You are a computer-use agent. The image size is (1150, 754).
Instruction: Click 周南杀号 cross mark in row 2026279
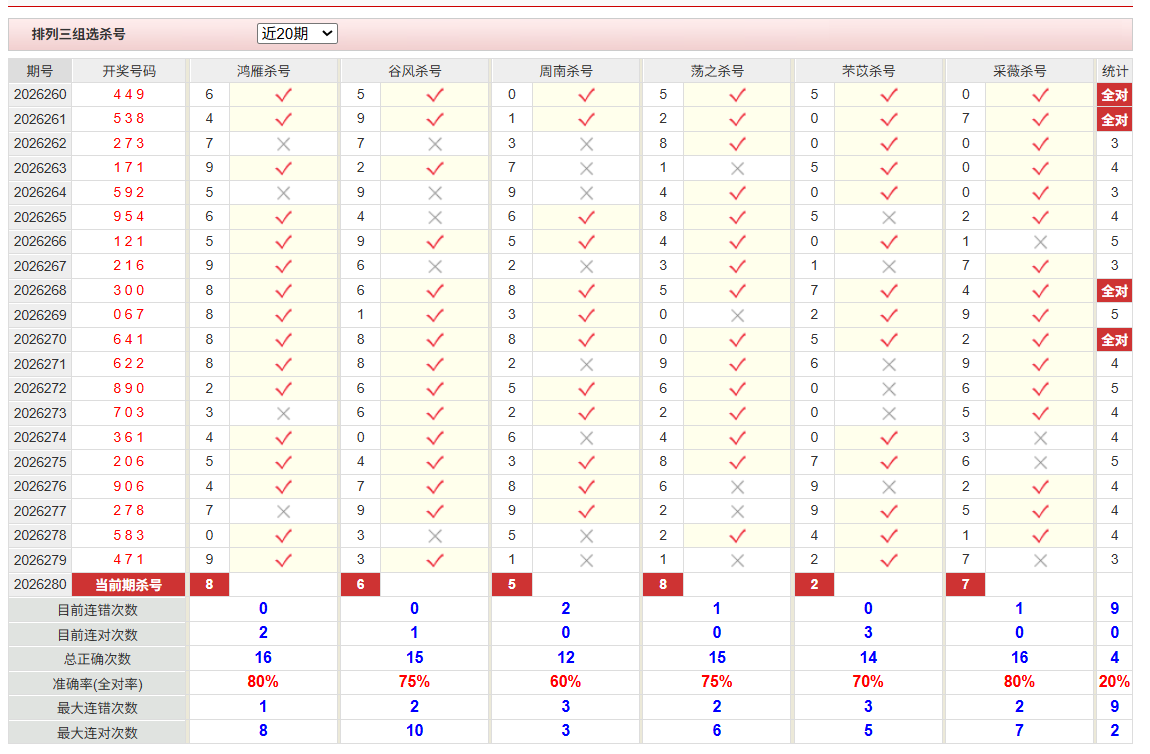point(586,560)
